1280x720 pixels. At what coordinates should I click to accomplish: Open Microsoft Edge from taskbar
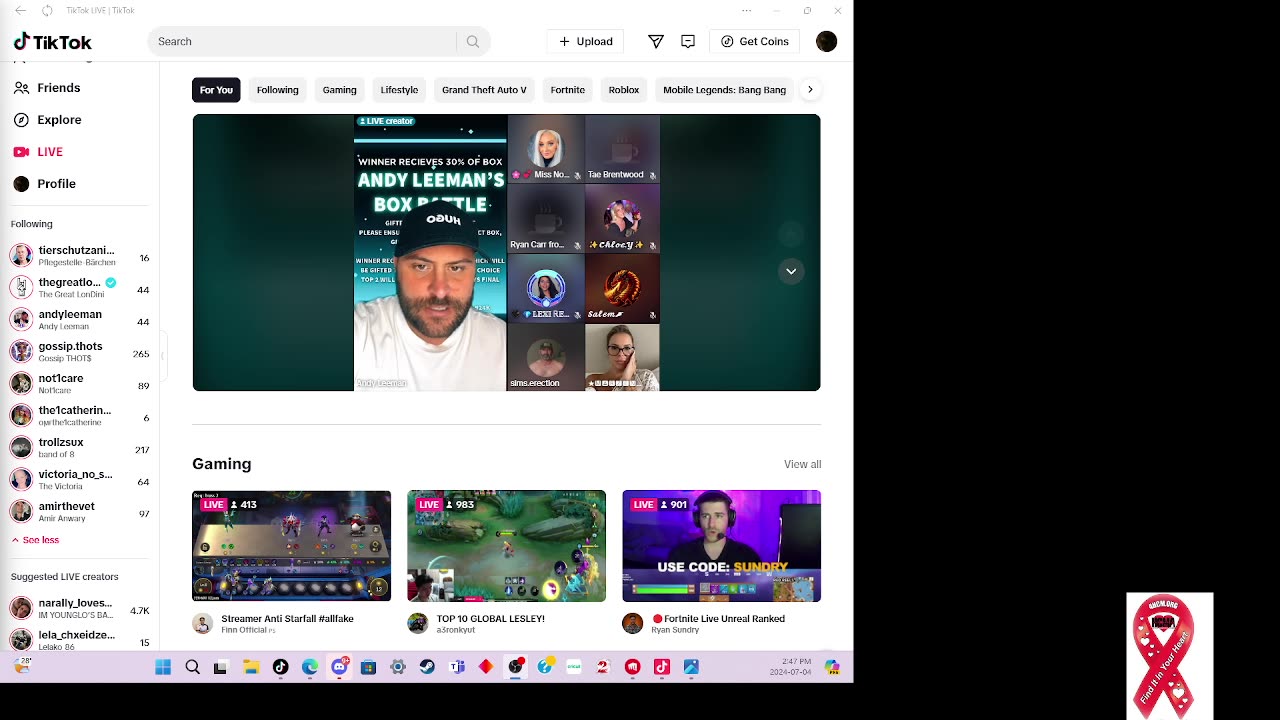tap(310, 667)
